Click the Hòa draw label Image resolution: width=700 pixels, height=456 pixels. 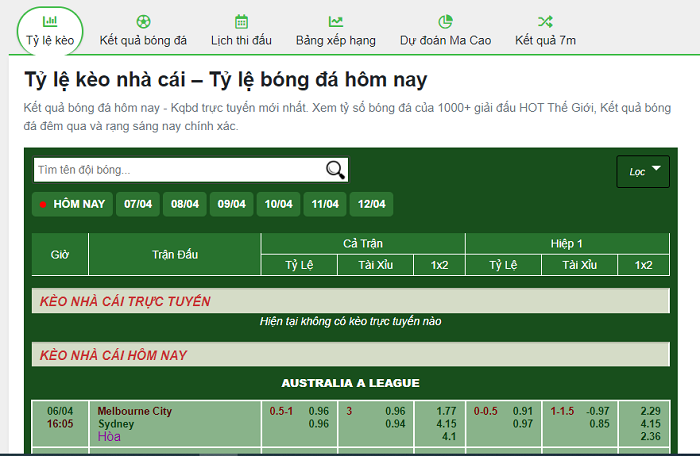point(108,437)
